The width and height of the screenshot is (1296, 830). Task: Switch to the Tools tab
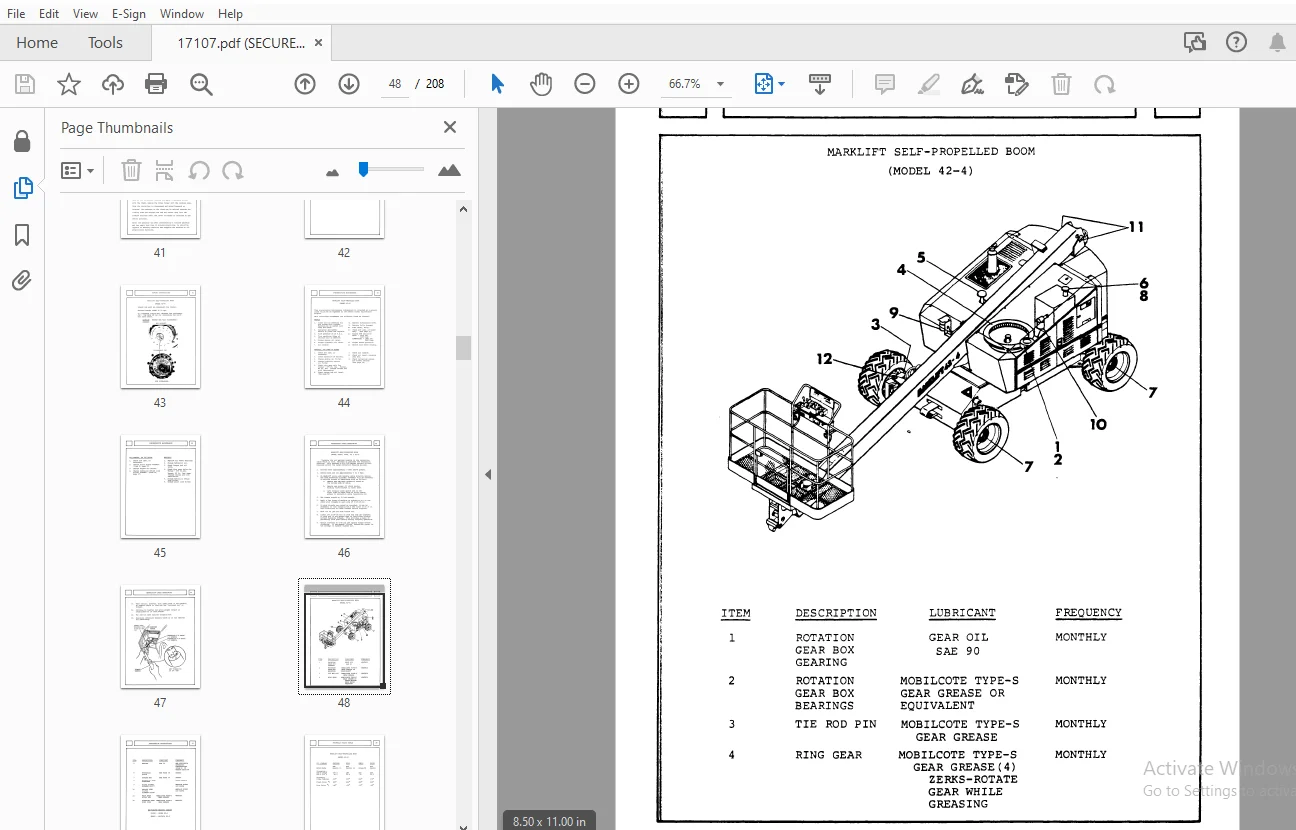point(105,42)
